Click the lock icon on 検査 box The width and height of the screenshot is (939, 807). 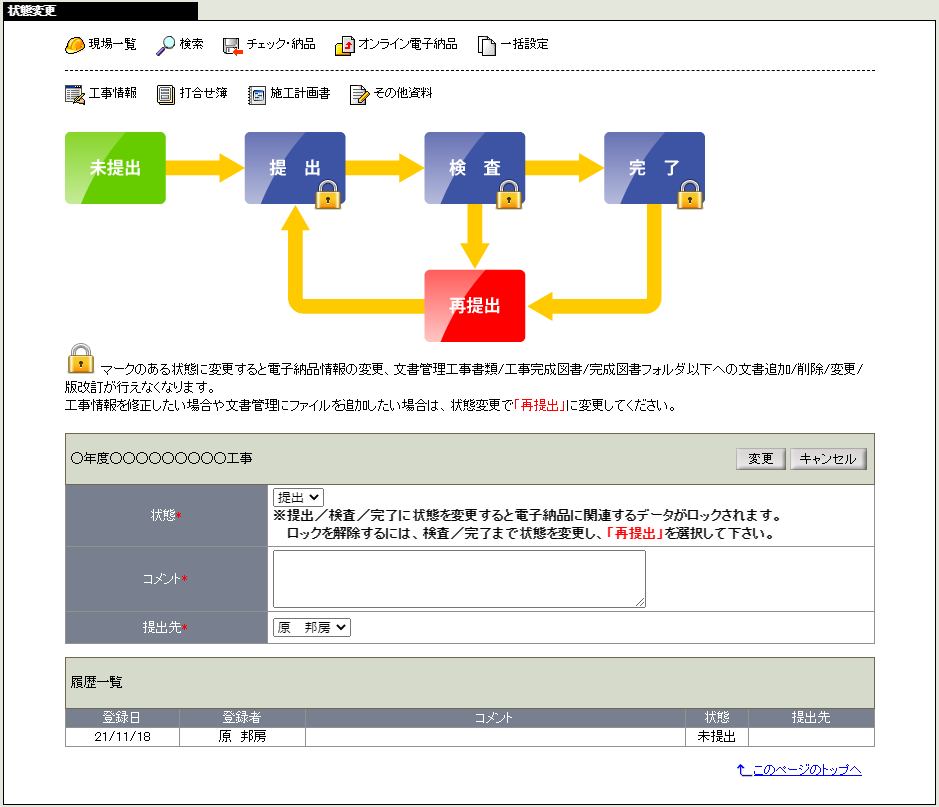pos(509,194)
